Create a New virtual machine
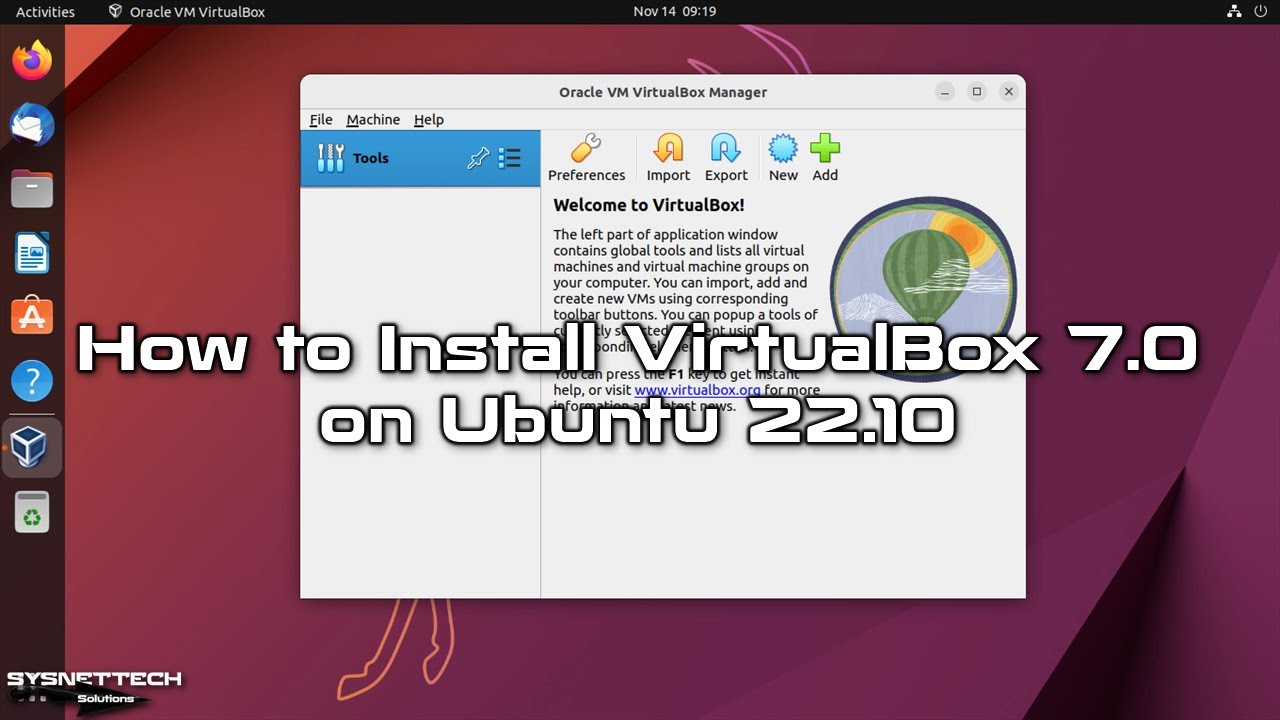 [783, 159]
